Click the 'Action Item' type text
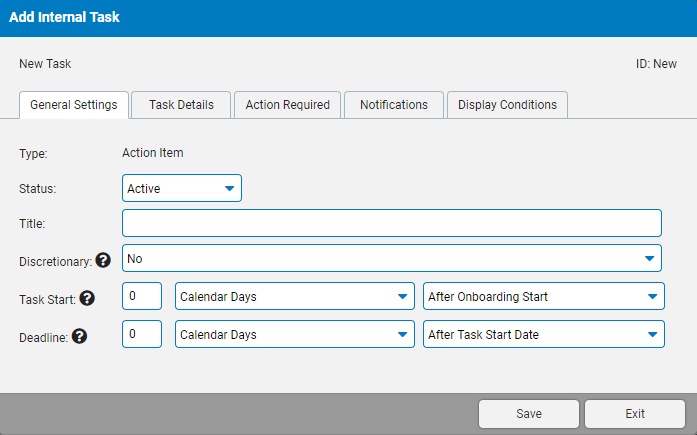The height and width of the screenshot is (435, 697). (152, 153)
